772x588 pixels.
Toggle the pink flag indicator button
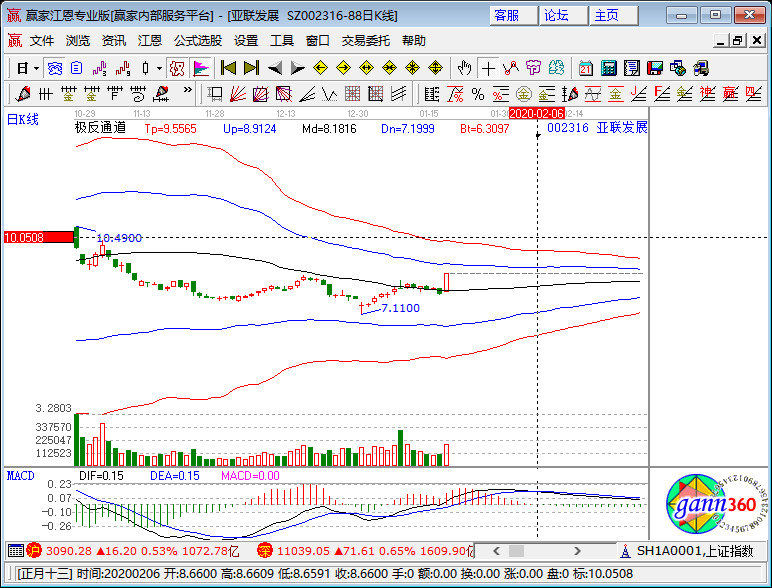(x=201, y=68)
